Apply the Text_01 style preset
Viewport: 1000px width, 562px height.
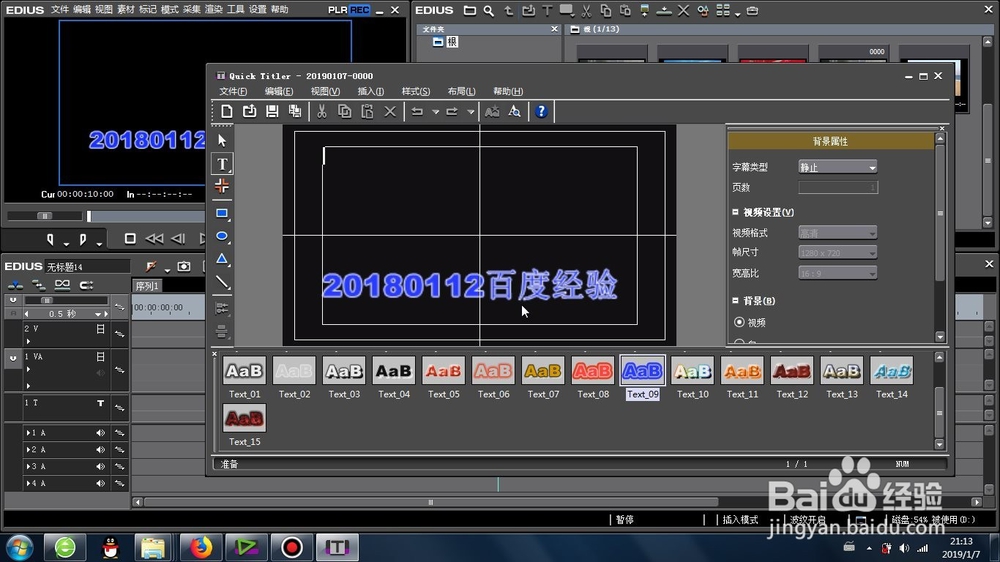[x=244, y=377]
